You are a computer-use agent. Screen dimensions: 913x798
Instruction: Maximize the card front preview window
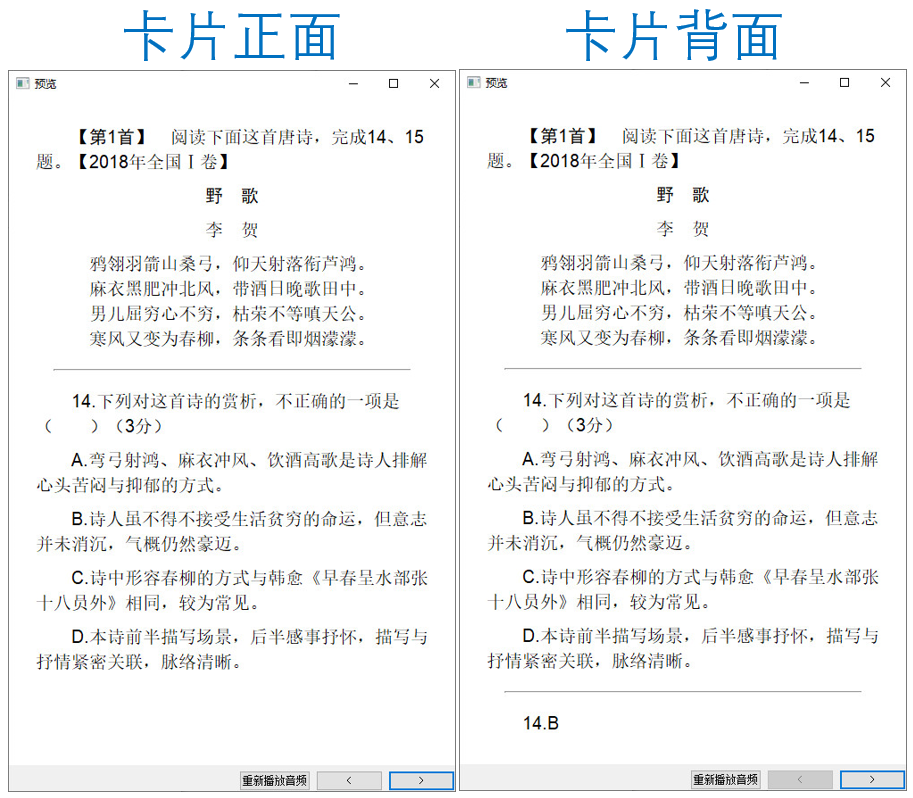[x=394, y=84]
